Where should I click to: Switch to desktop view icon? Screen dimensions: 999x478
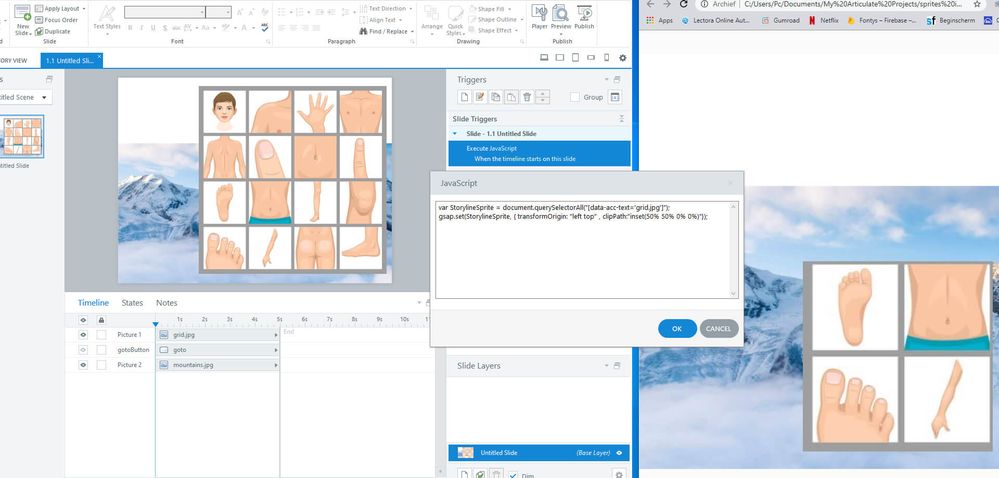point(544,57)
